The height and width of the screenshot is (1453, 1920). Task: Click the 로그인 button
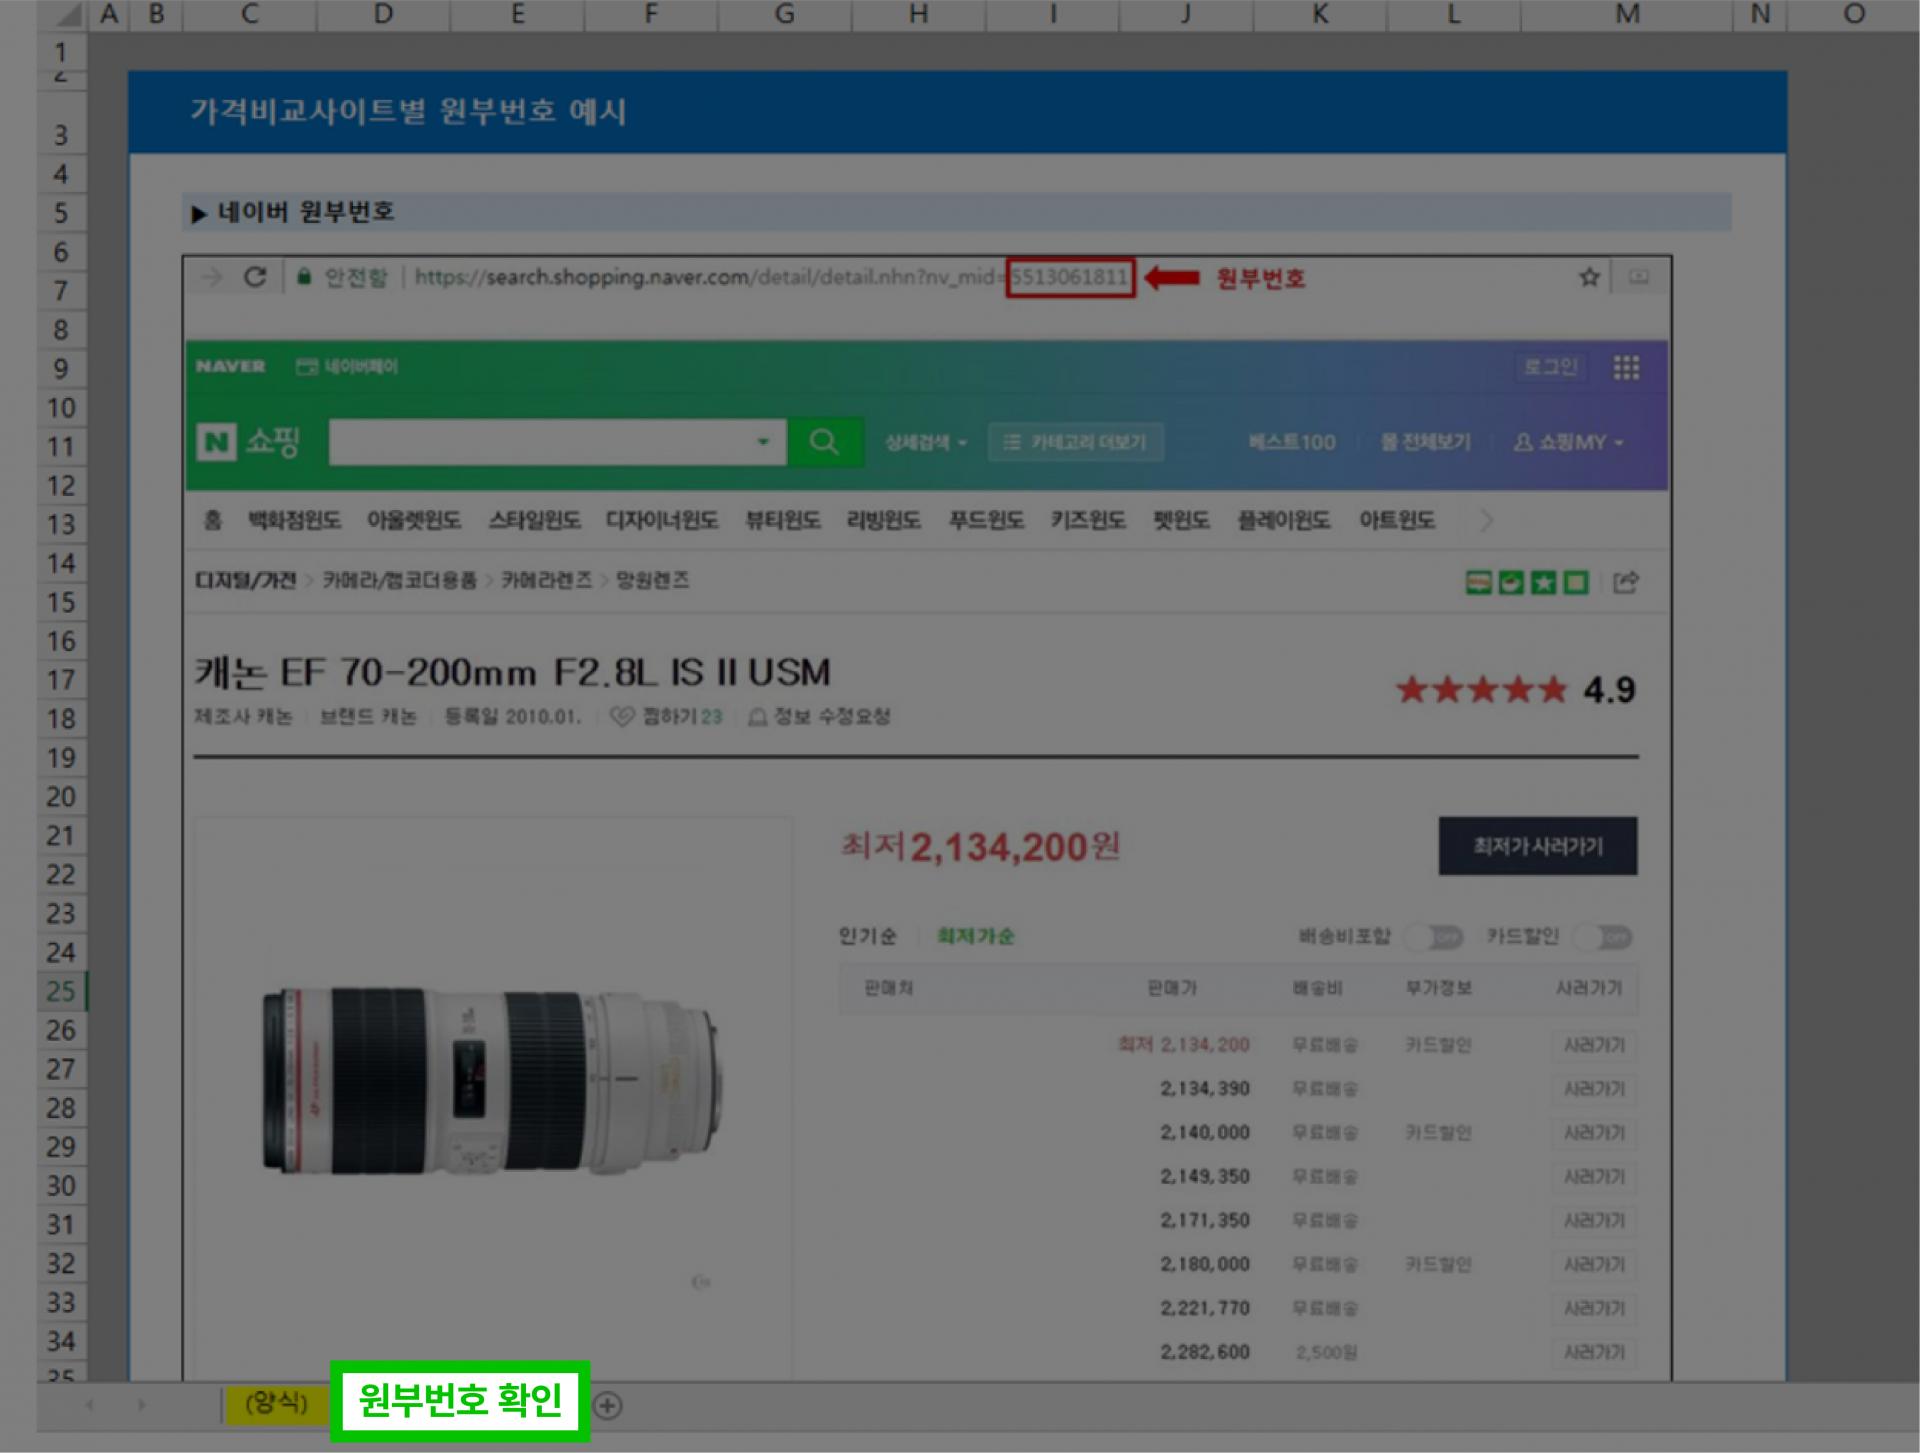[1549, 367]
